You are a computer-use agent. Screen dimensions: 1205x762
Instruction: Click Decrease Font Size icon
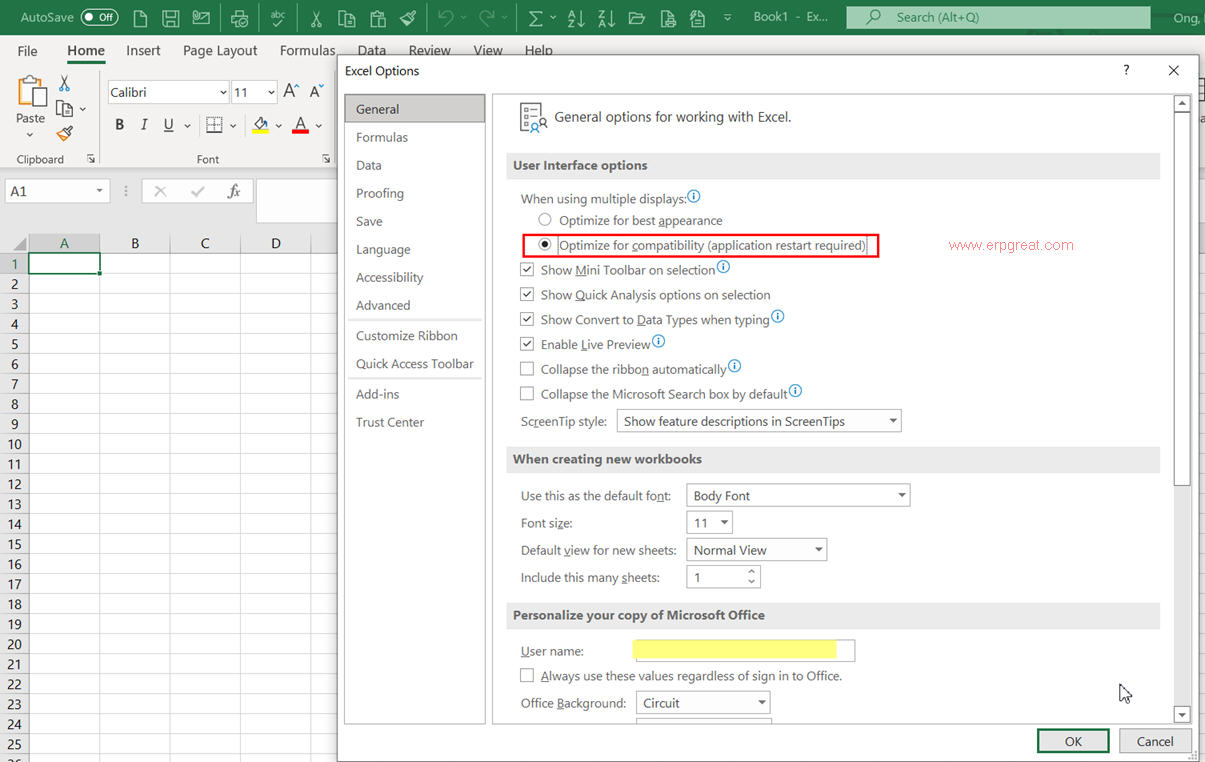[316, 91]
